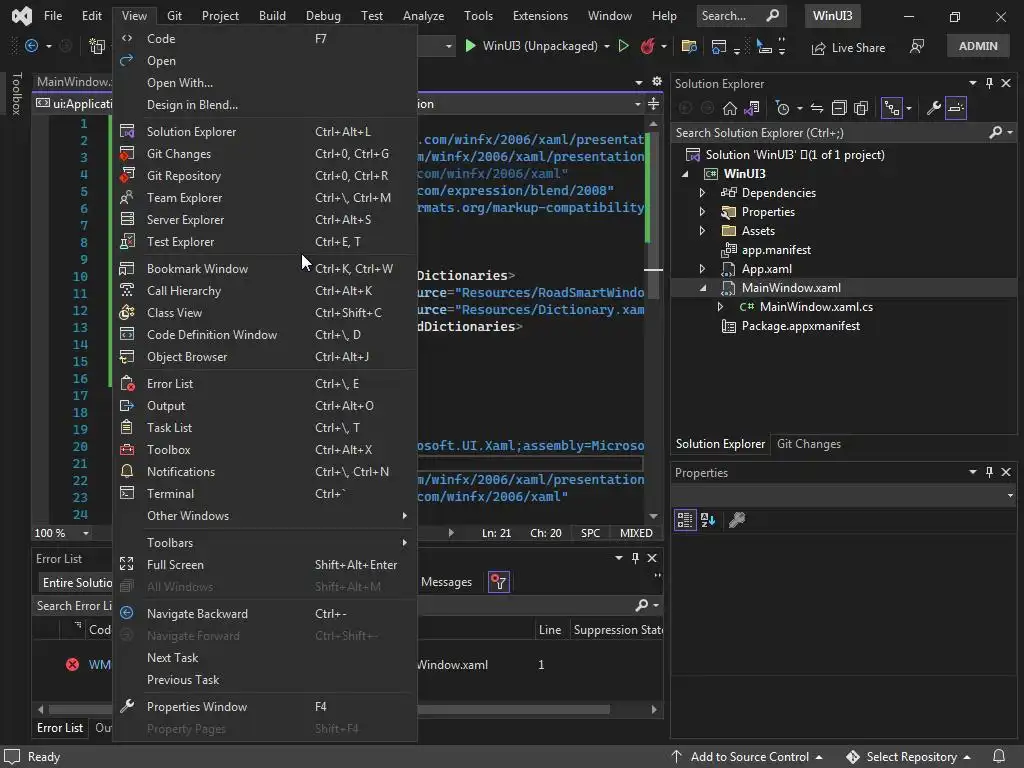1024x768 pixels.
Task: Select Git Changes in View menu
Action: 265,154
